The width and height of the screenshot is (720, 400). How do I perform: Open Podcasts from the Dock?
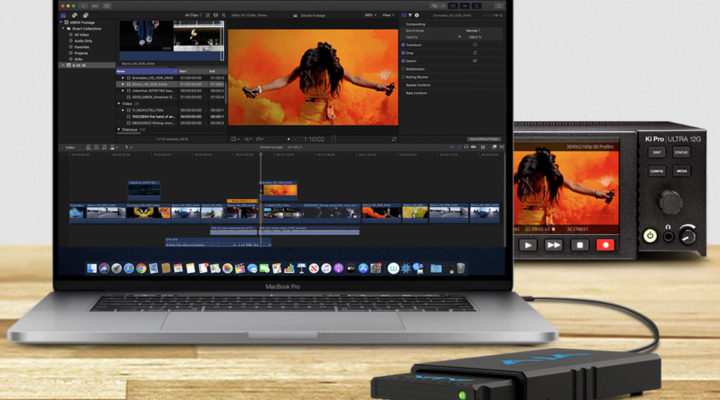(338, 268)
